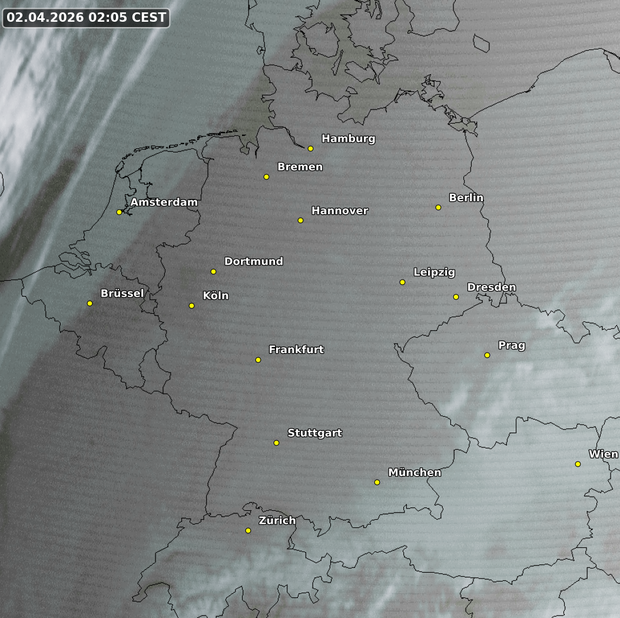This screenshot has width=620, height=618.
Task: Click Berlin's yellow location marker
Action: click(438, 207)
